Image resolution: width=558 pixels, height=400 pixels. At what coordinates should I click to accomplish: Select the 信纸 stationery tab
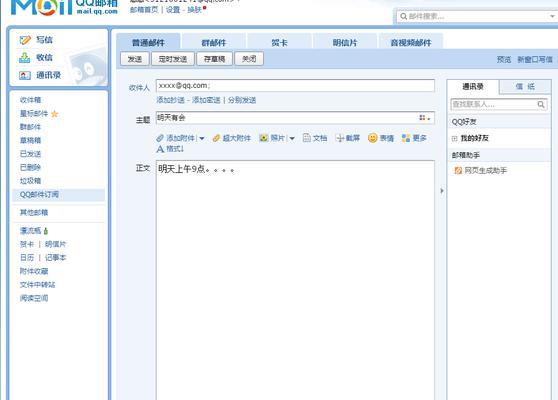[x=525, y=86]
